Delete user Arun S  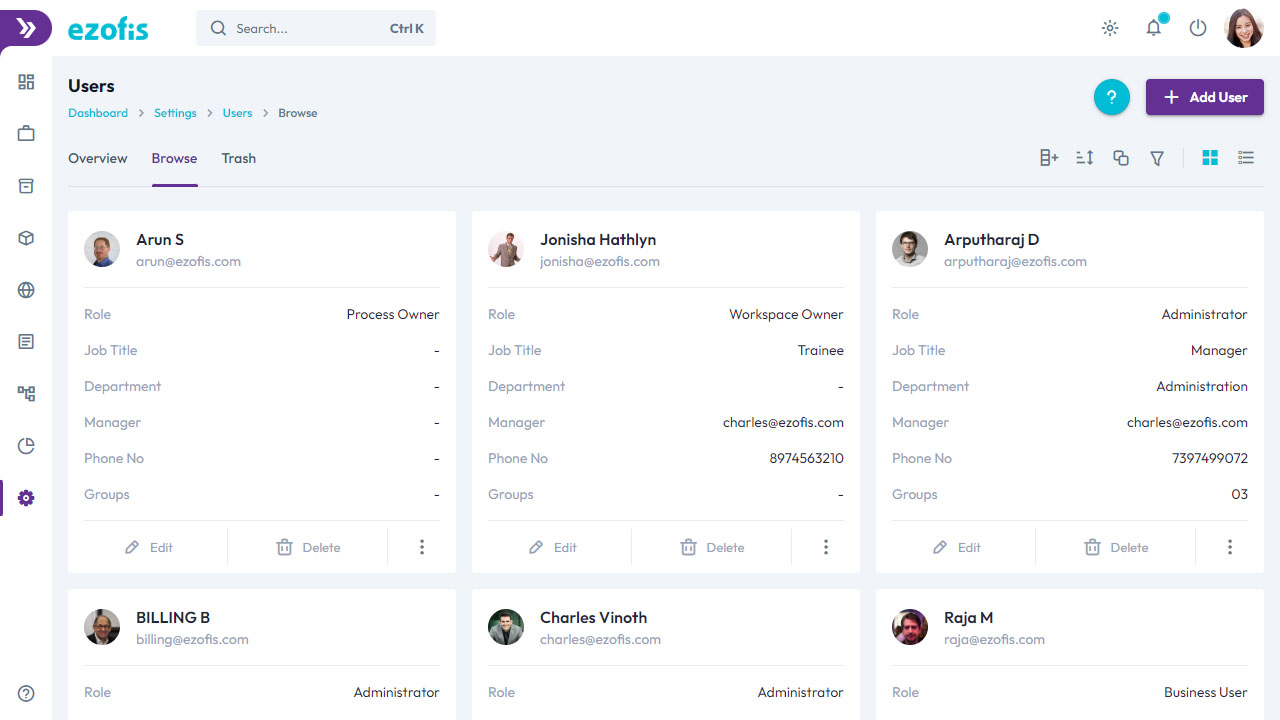click(308, 547)
